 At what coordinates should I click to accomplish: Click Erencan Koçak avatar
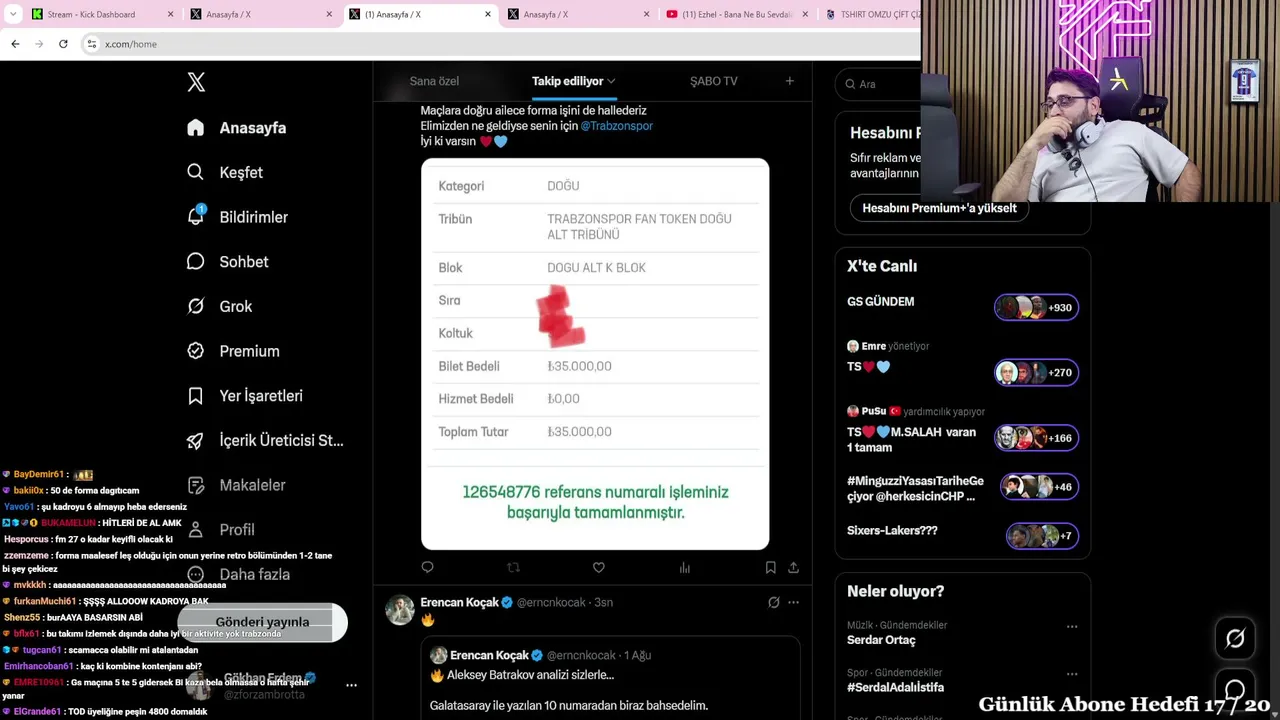[400, 609]
